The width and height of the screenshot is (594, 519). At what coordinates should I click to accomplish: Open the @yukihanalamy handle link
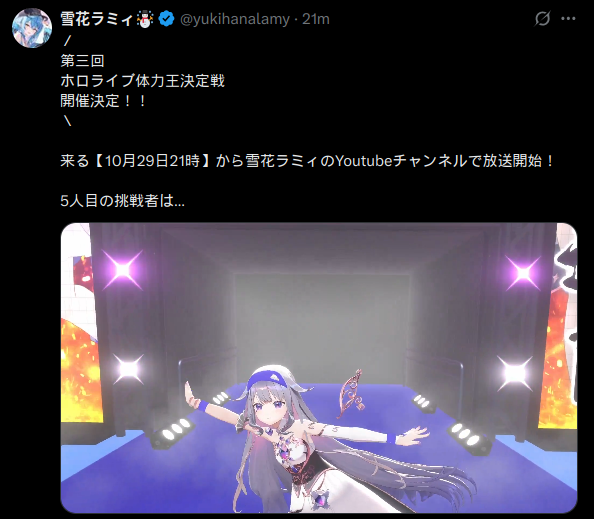(x=234, y=19)
